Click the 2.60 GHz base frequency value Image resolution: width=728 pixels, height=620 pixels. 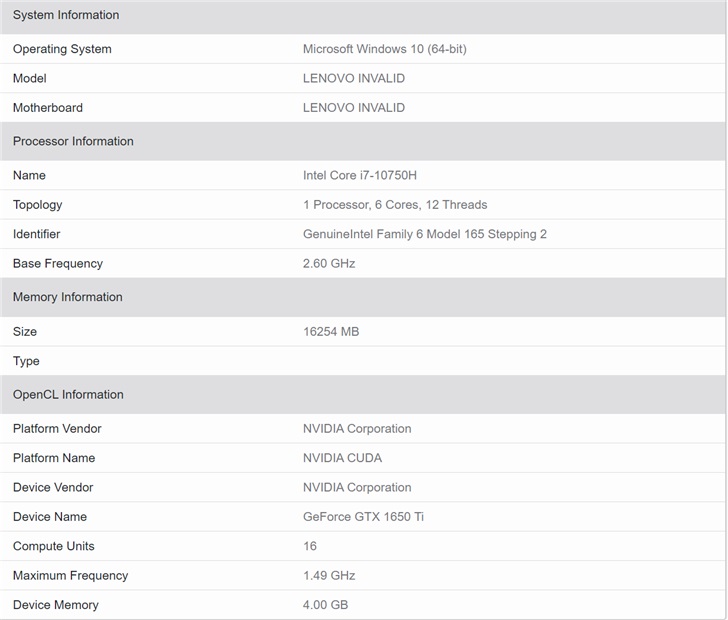pos(329,263)
